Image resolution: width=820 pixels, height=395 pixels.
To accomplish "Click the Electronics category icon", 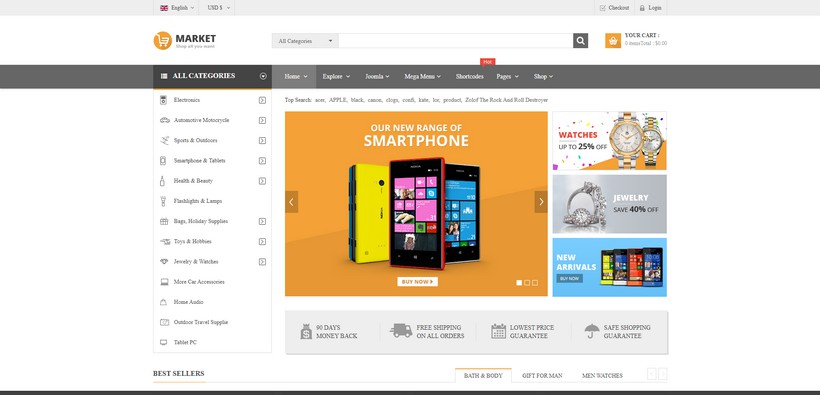I will pos(163,100).
